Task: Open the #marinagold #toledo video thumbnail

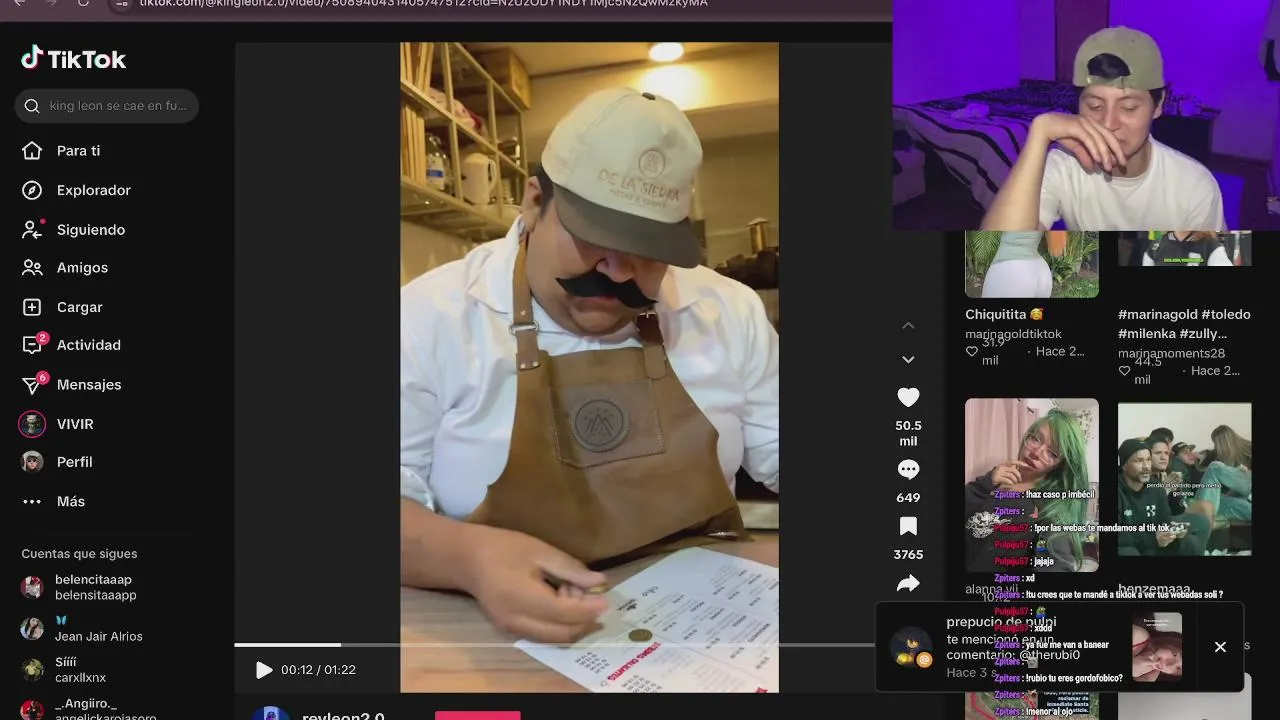Action: (1184, 248)
